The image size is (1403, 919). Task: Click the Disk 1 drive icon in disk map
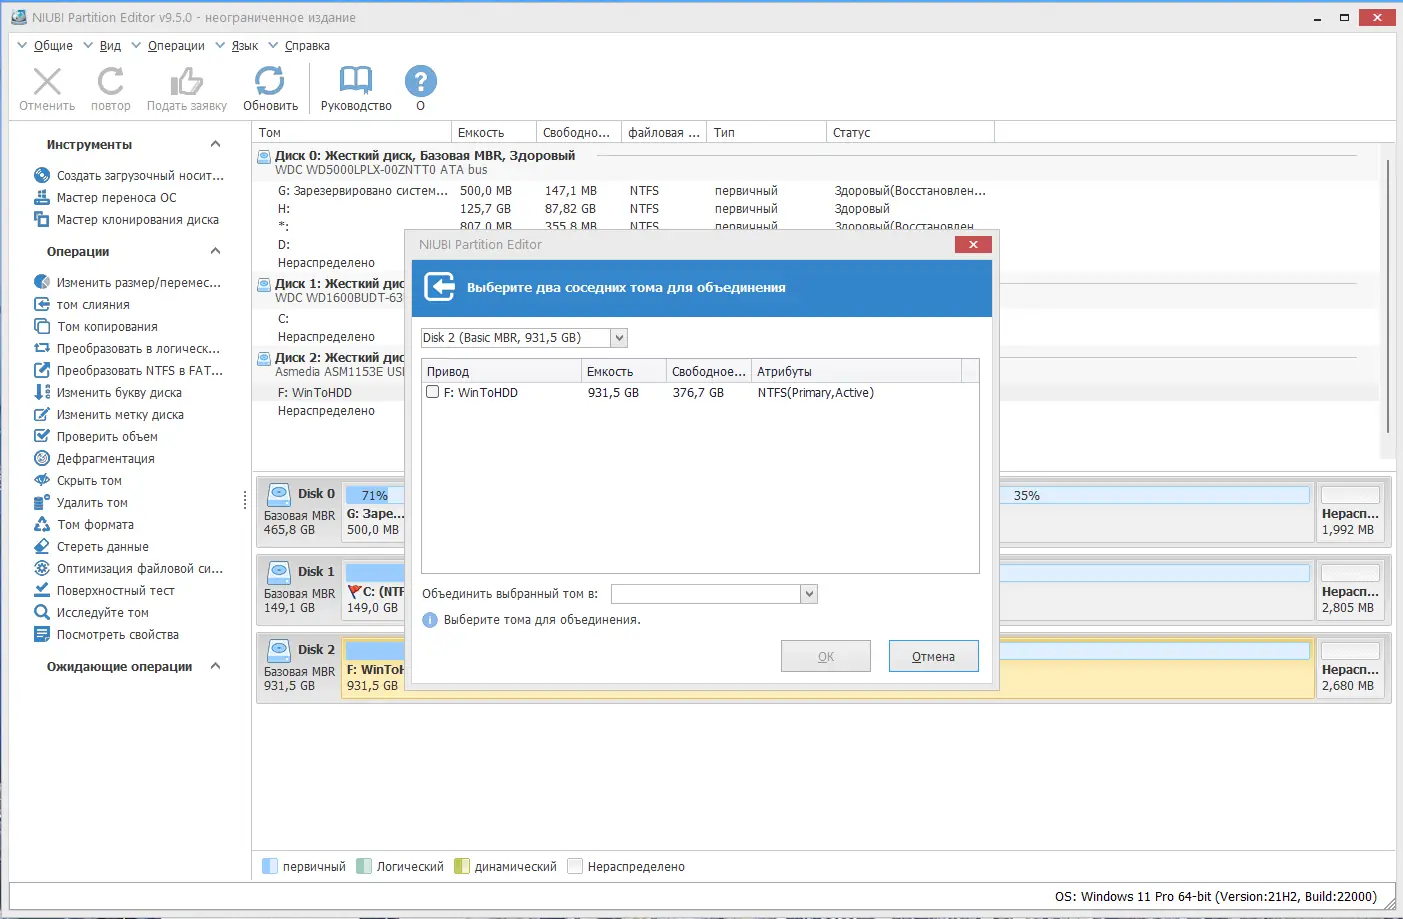coord(279,571)
